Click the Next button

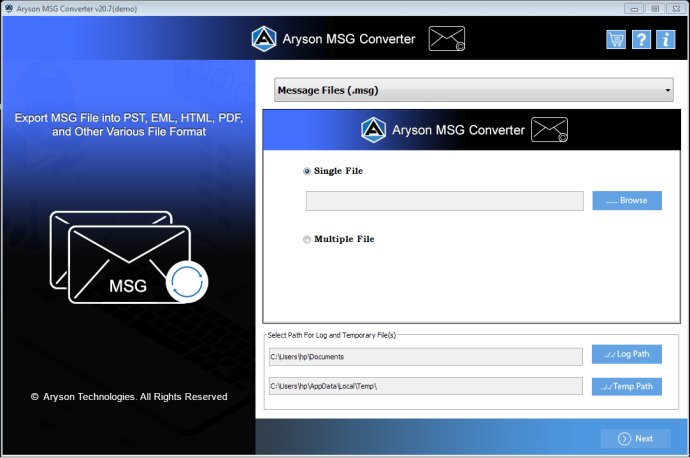[x=636, y=439]
